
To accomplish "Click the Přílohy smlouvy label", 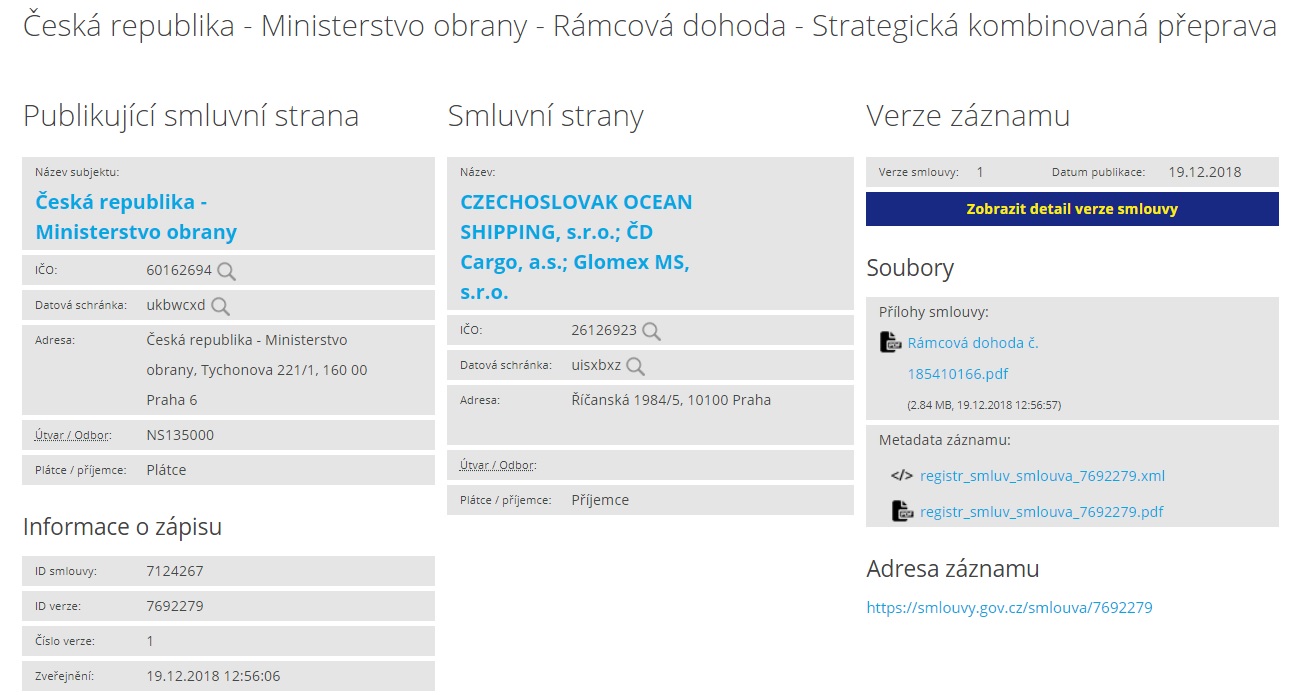I will [933, 312].
